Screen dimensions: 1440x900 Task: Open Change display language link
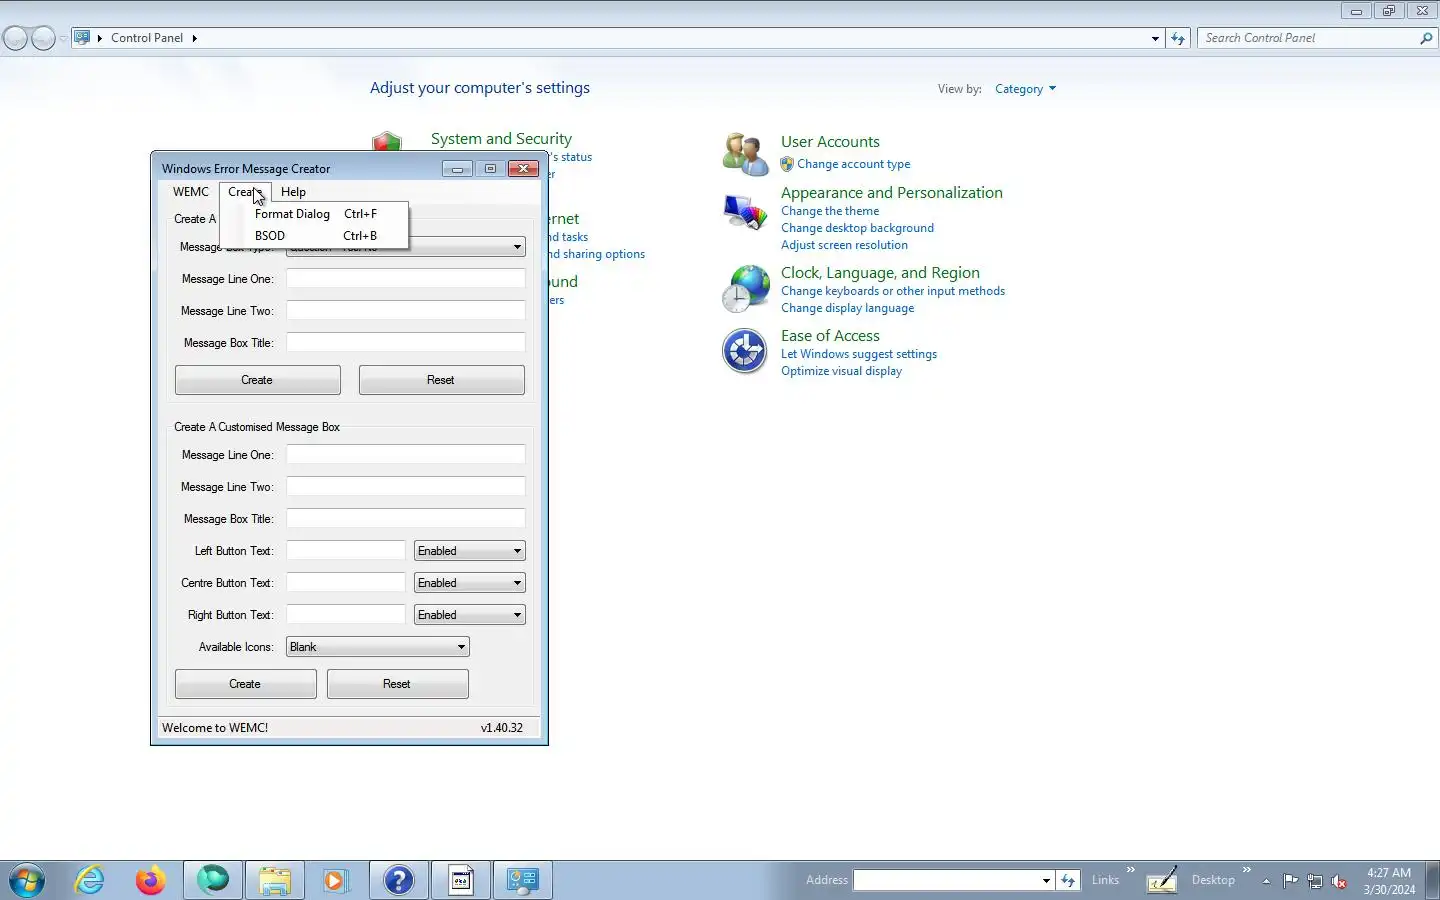tap(847, 308)
